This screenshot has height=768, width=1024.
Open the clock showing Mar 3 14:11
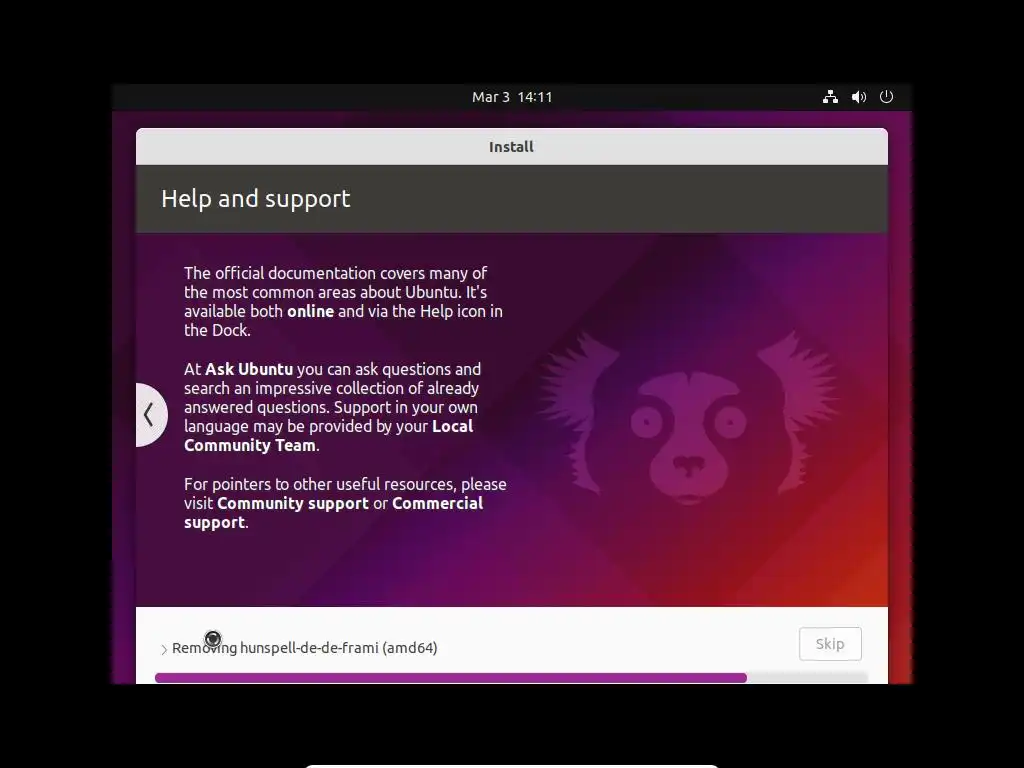(512, 97)
